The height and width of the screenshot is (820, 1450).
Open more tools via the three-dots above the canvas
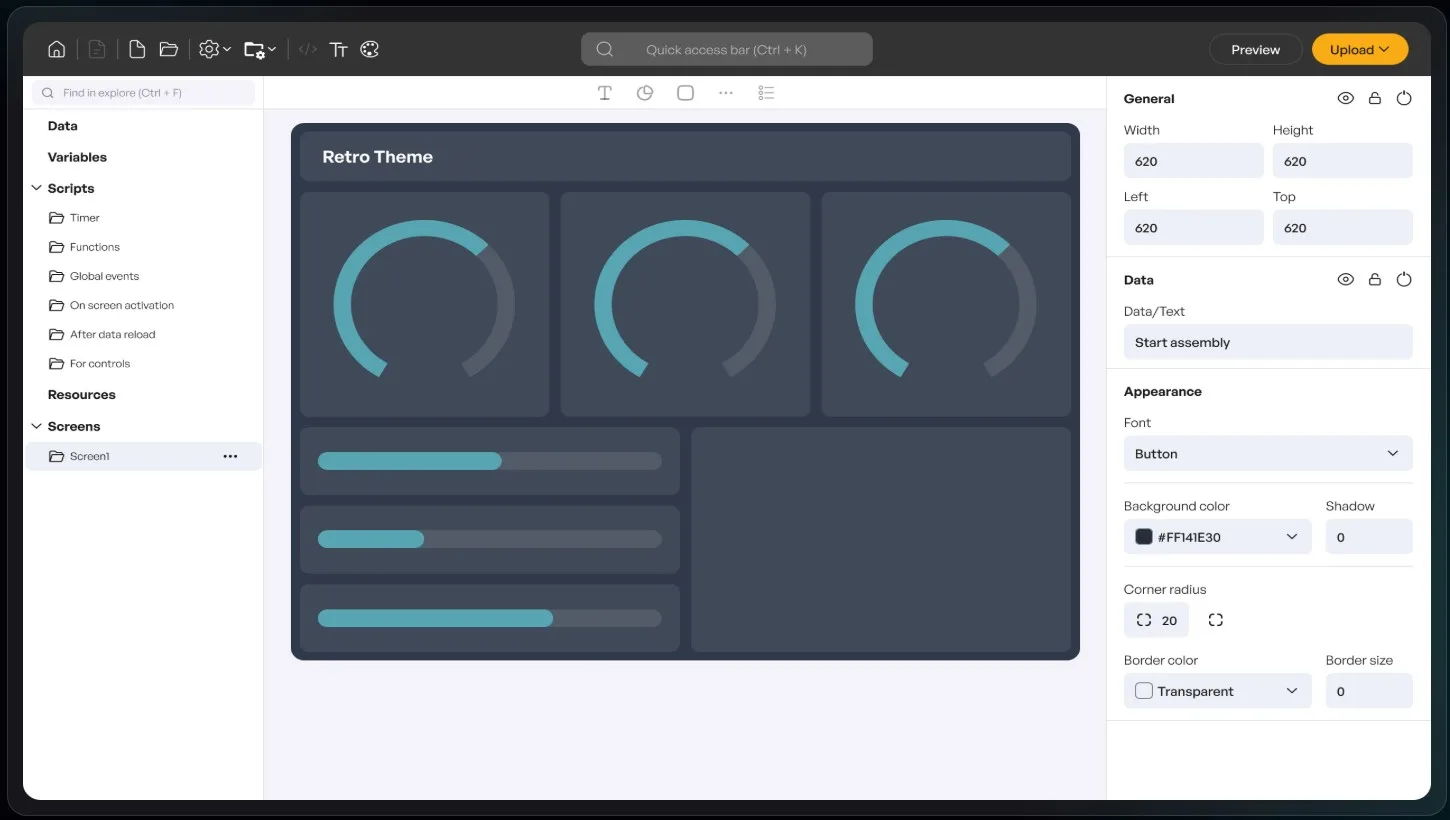coord(726,93)
